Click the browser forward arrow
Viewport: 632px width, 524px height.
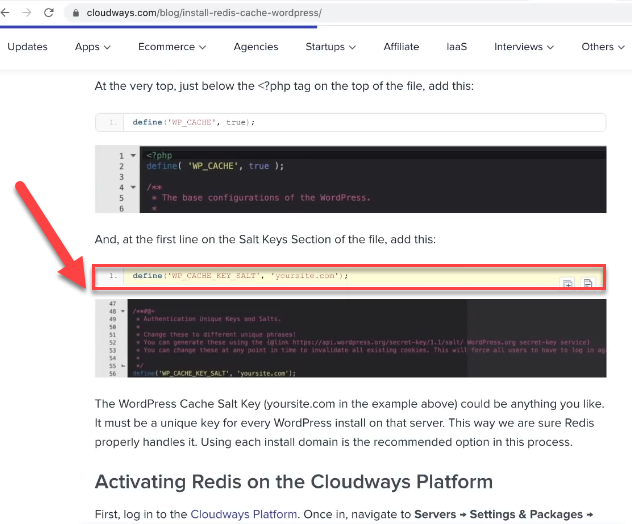[x=27, y=13]
